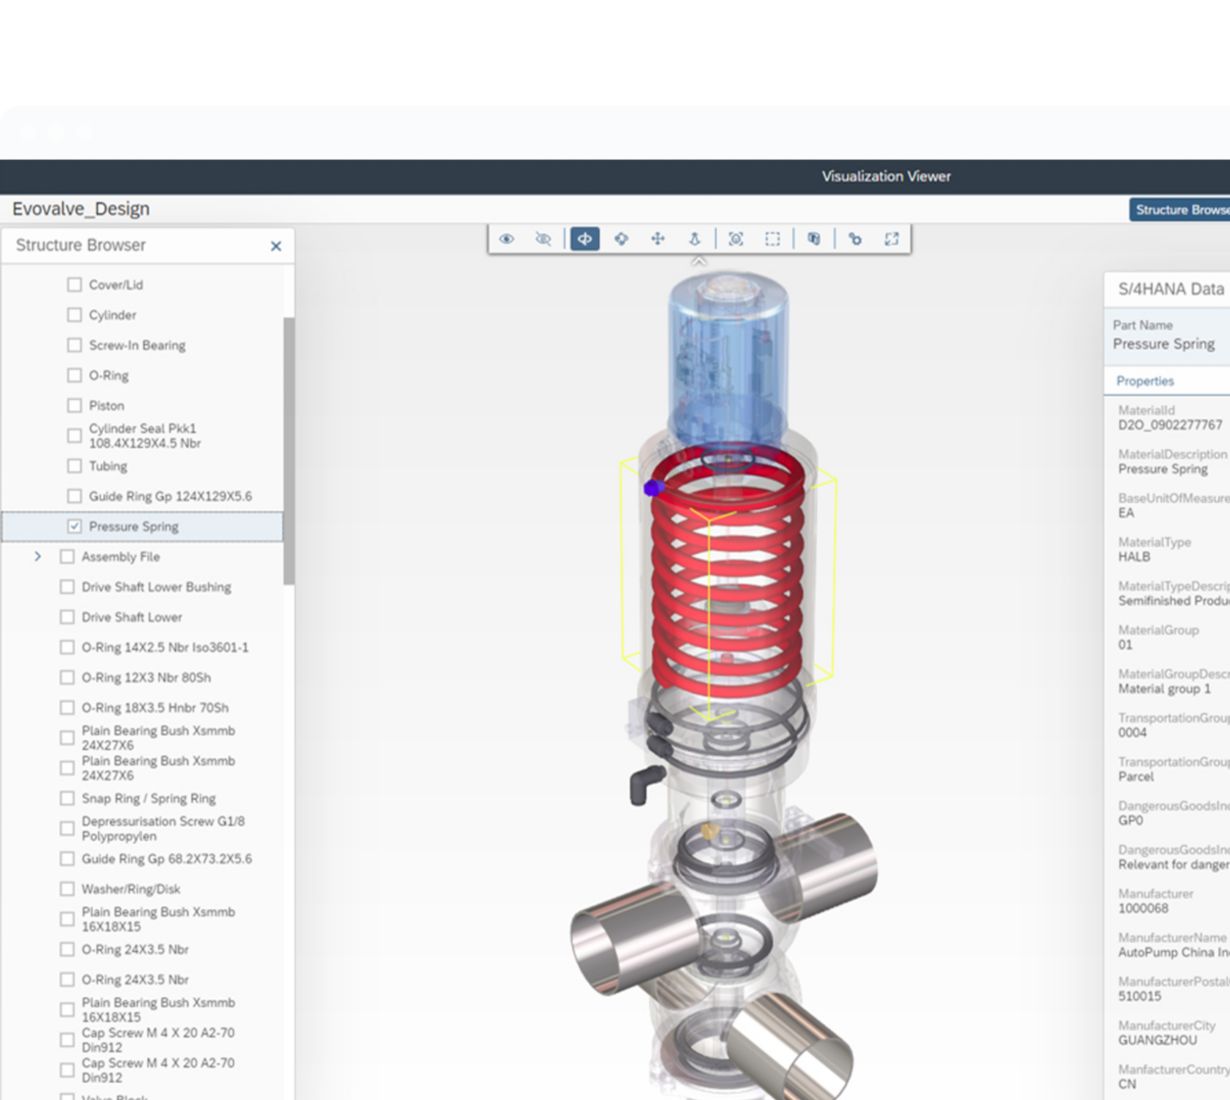
Task: Click the Structure Browser button
Action: (x=1180, y=210)
